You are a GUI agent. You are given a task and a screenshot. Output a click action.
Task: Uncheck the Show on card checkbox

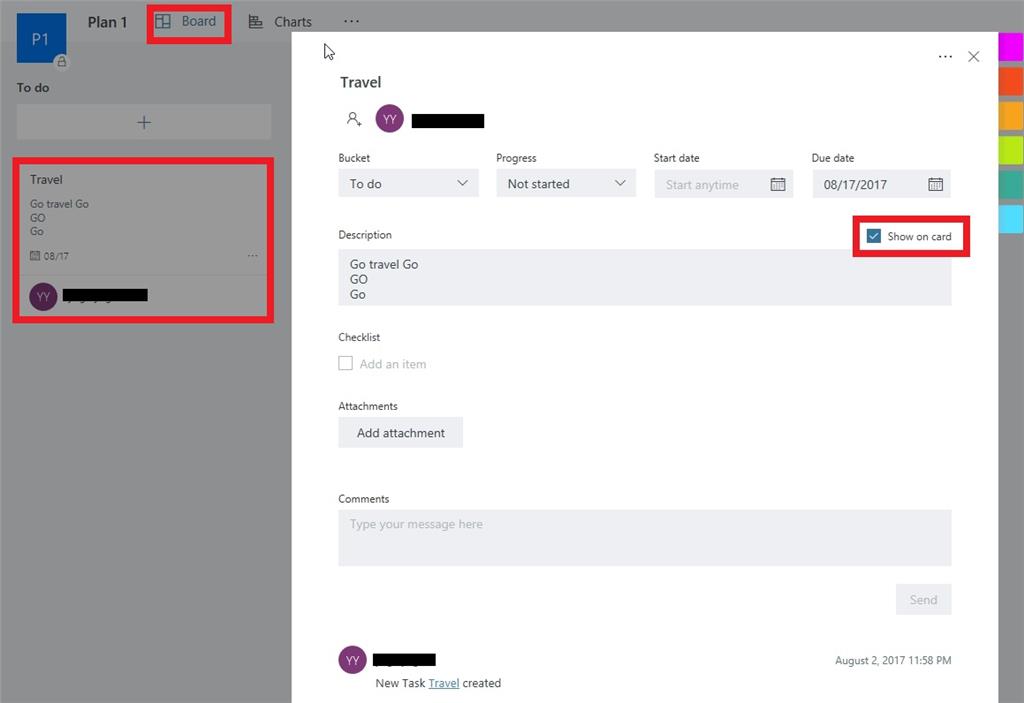tap(874, 236)
